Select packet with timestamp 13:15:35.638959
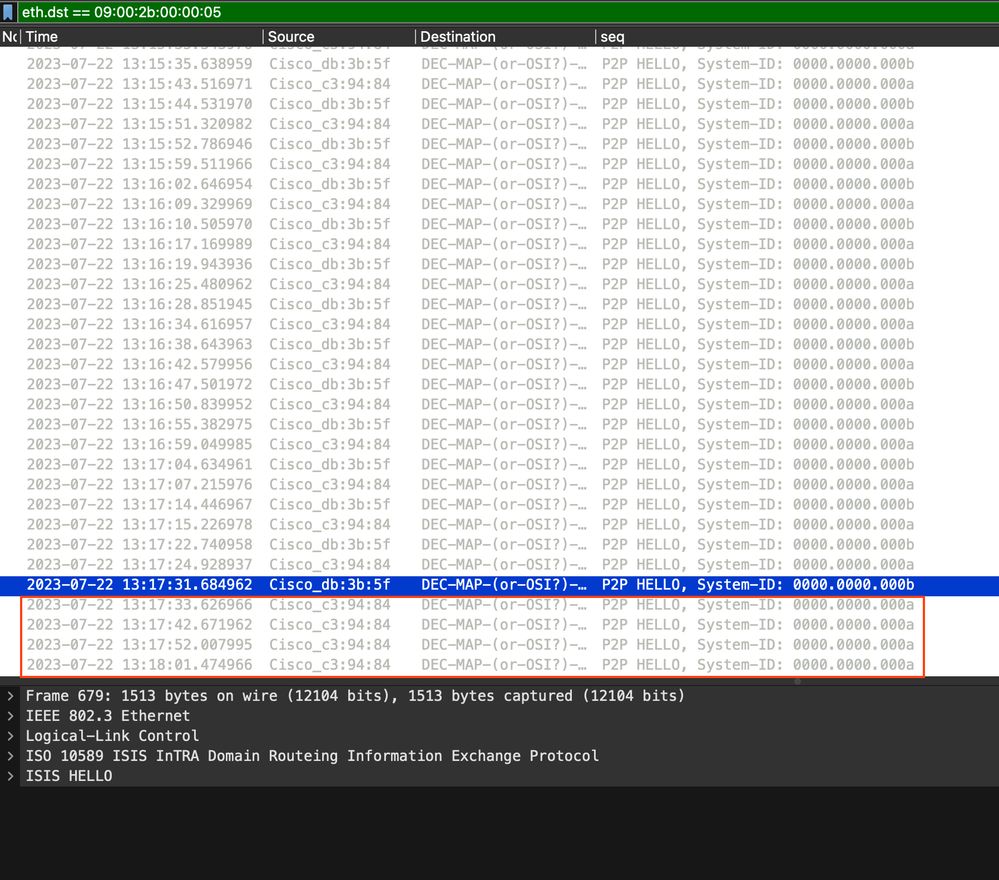999x880 pixels. [500, 64]
